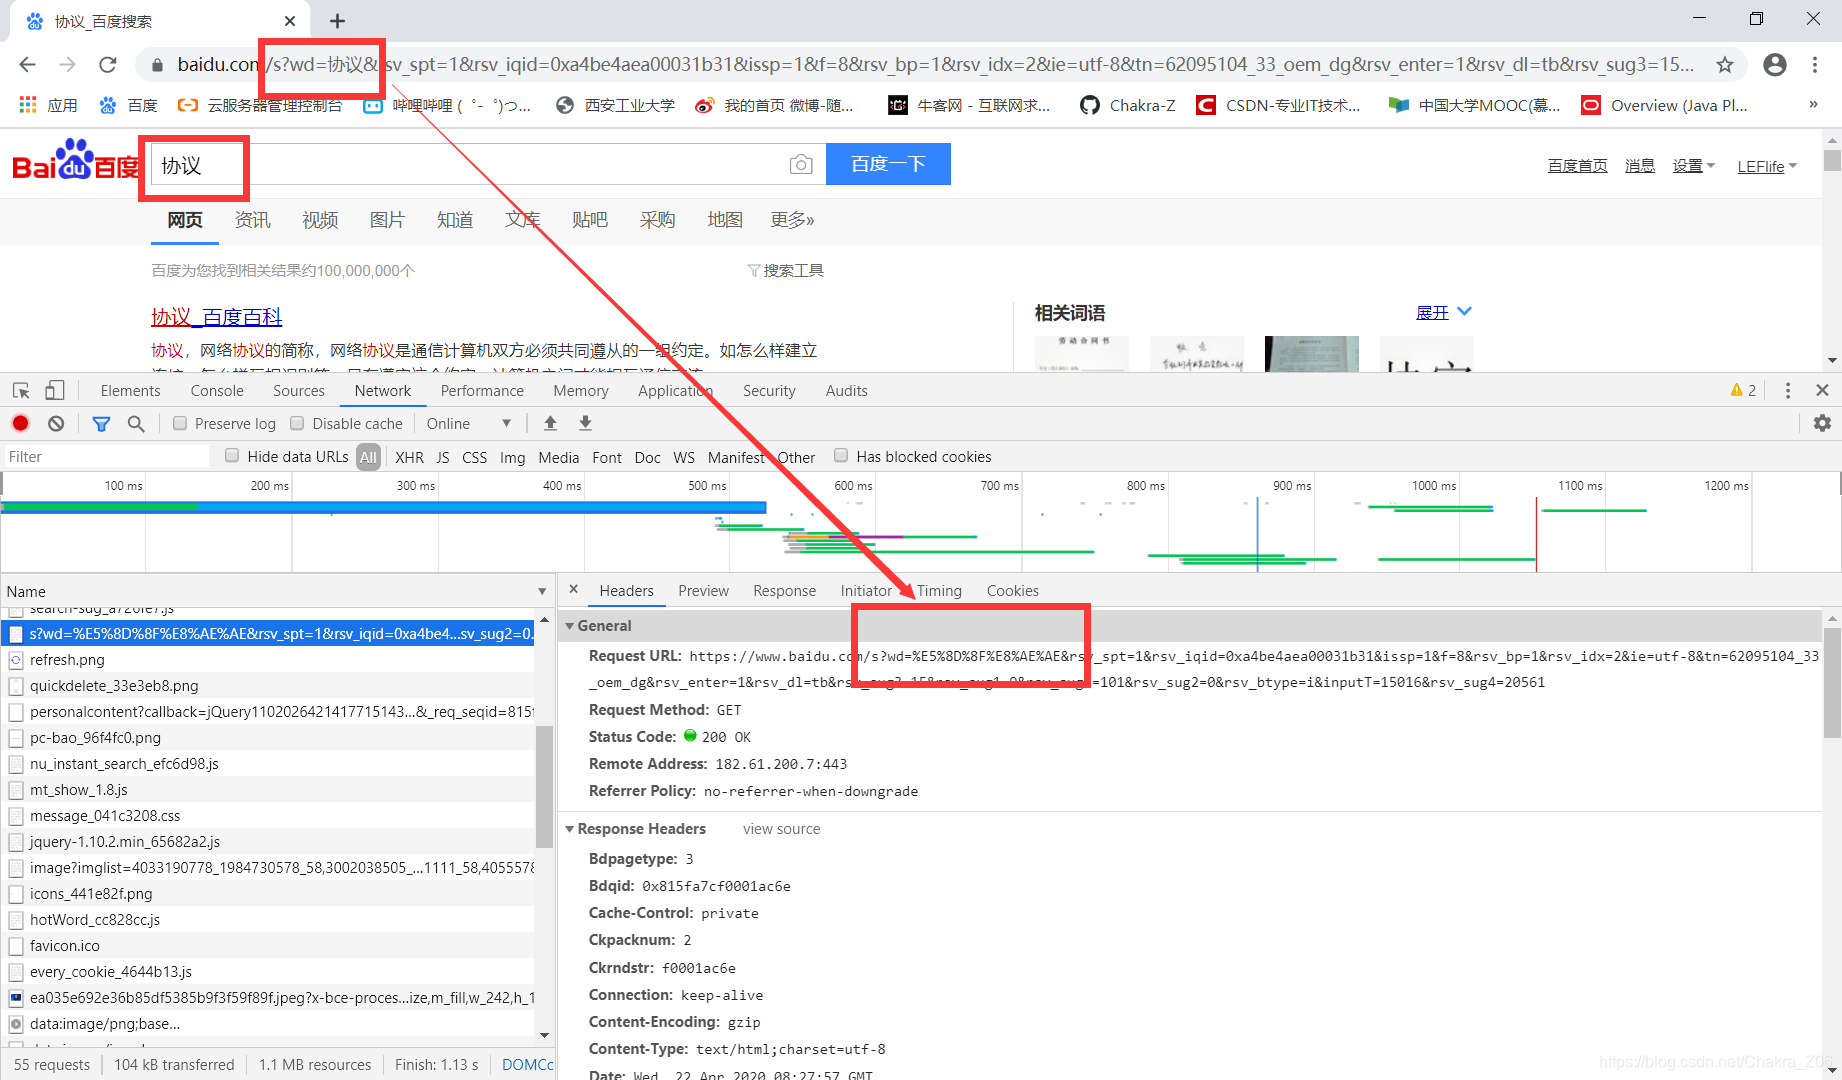Bookmark this page with the star icon
Screen dimensions: 1842x1080
tap(1725, 65)
